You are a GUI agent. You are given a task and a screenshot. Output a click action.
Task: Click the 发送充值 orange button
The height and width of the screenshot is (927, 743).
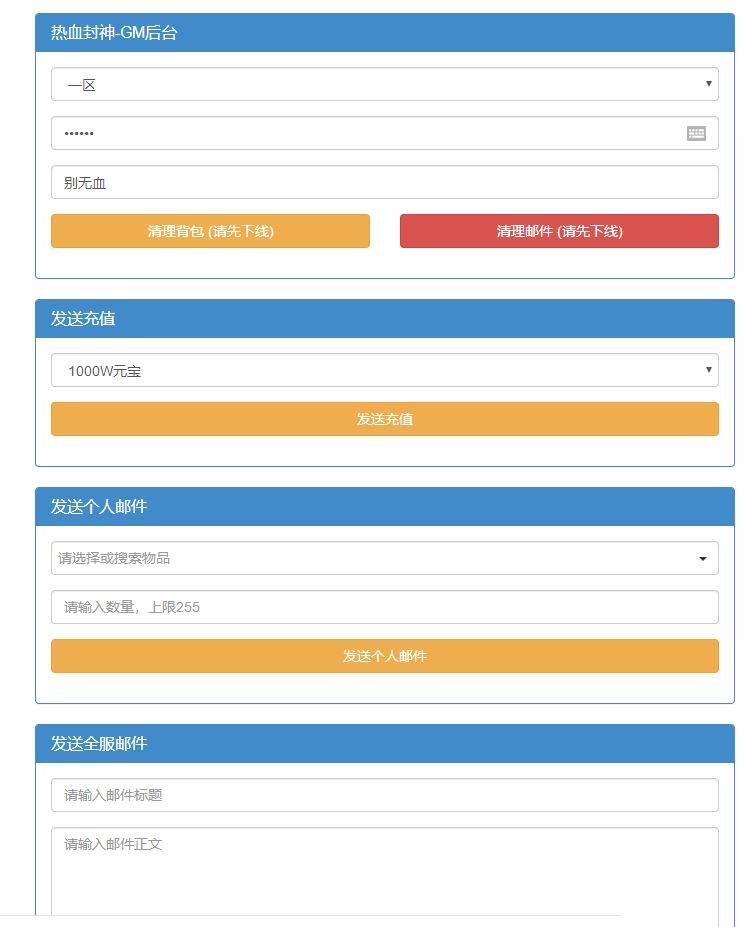point(384,419)
